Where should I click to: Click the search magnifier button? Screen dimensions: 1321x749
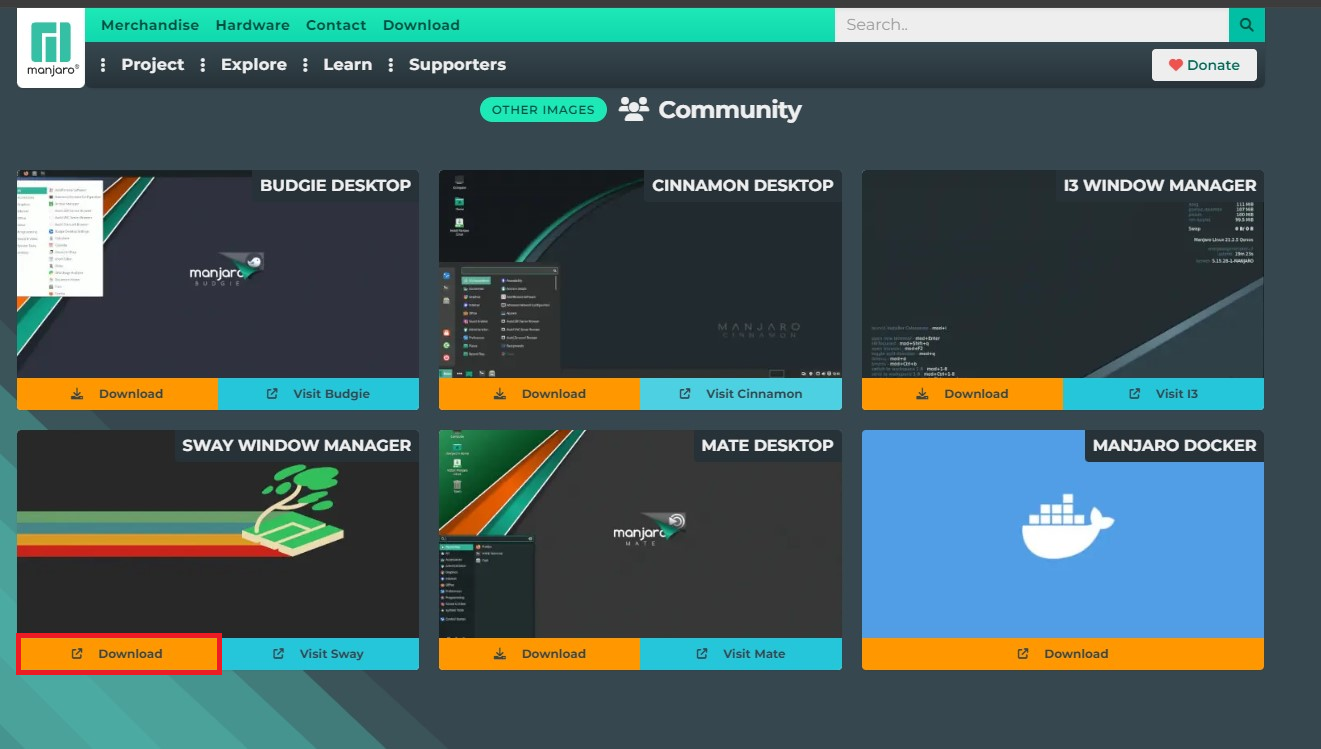pyautogui.click(x=1246, y=25)
